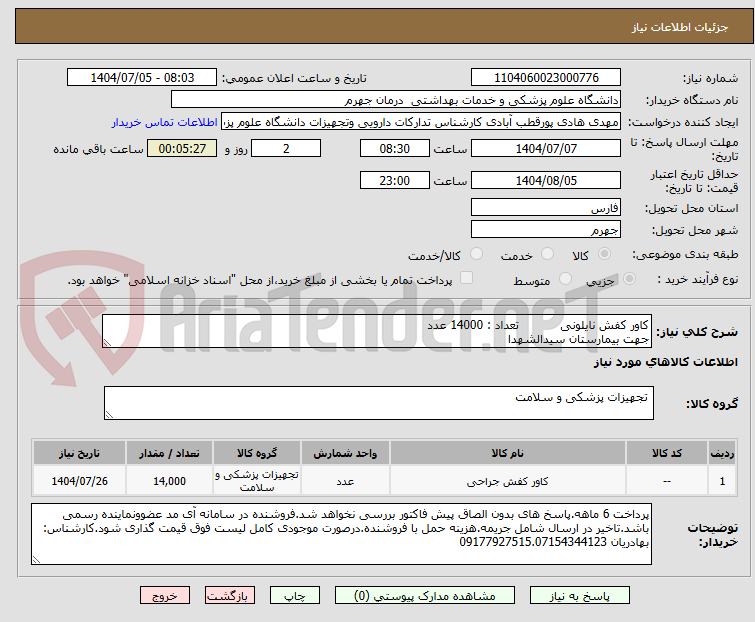Click the deadline time field 08:30
755x622 pixels.
(395, 148)
